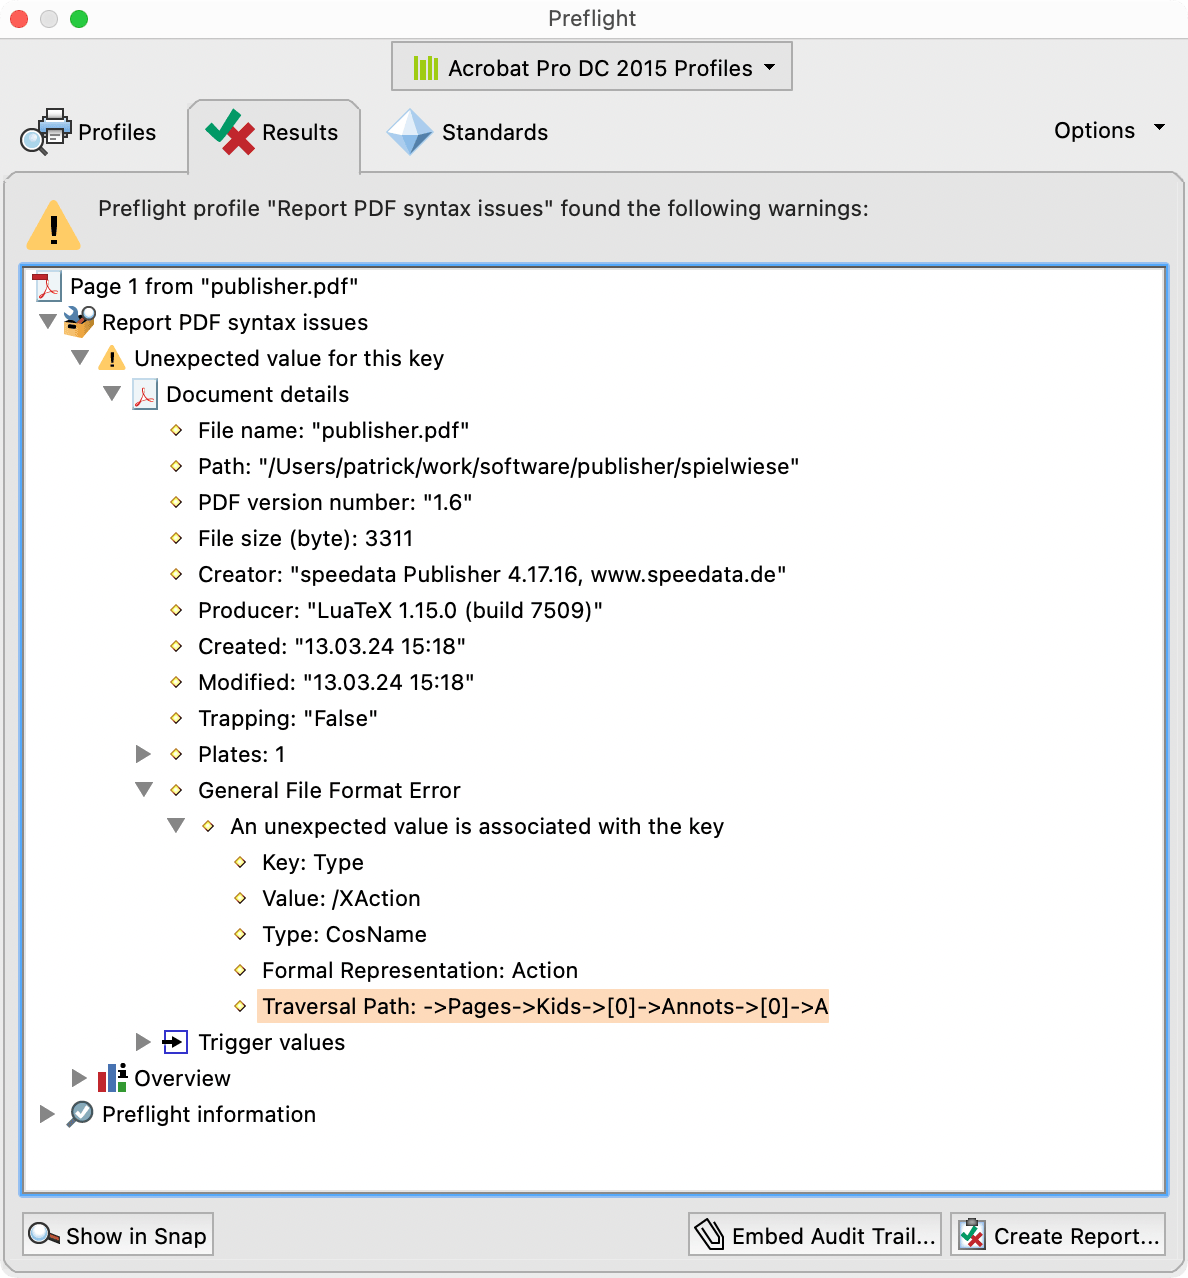This screenshot has width=1188, height=1278.
Task: Click the Create Report button
Action: click(x=1058, y=1236)
